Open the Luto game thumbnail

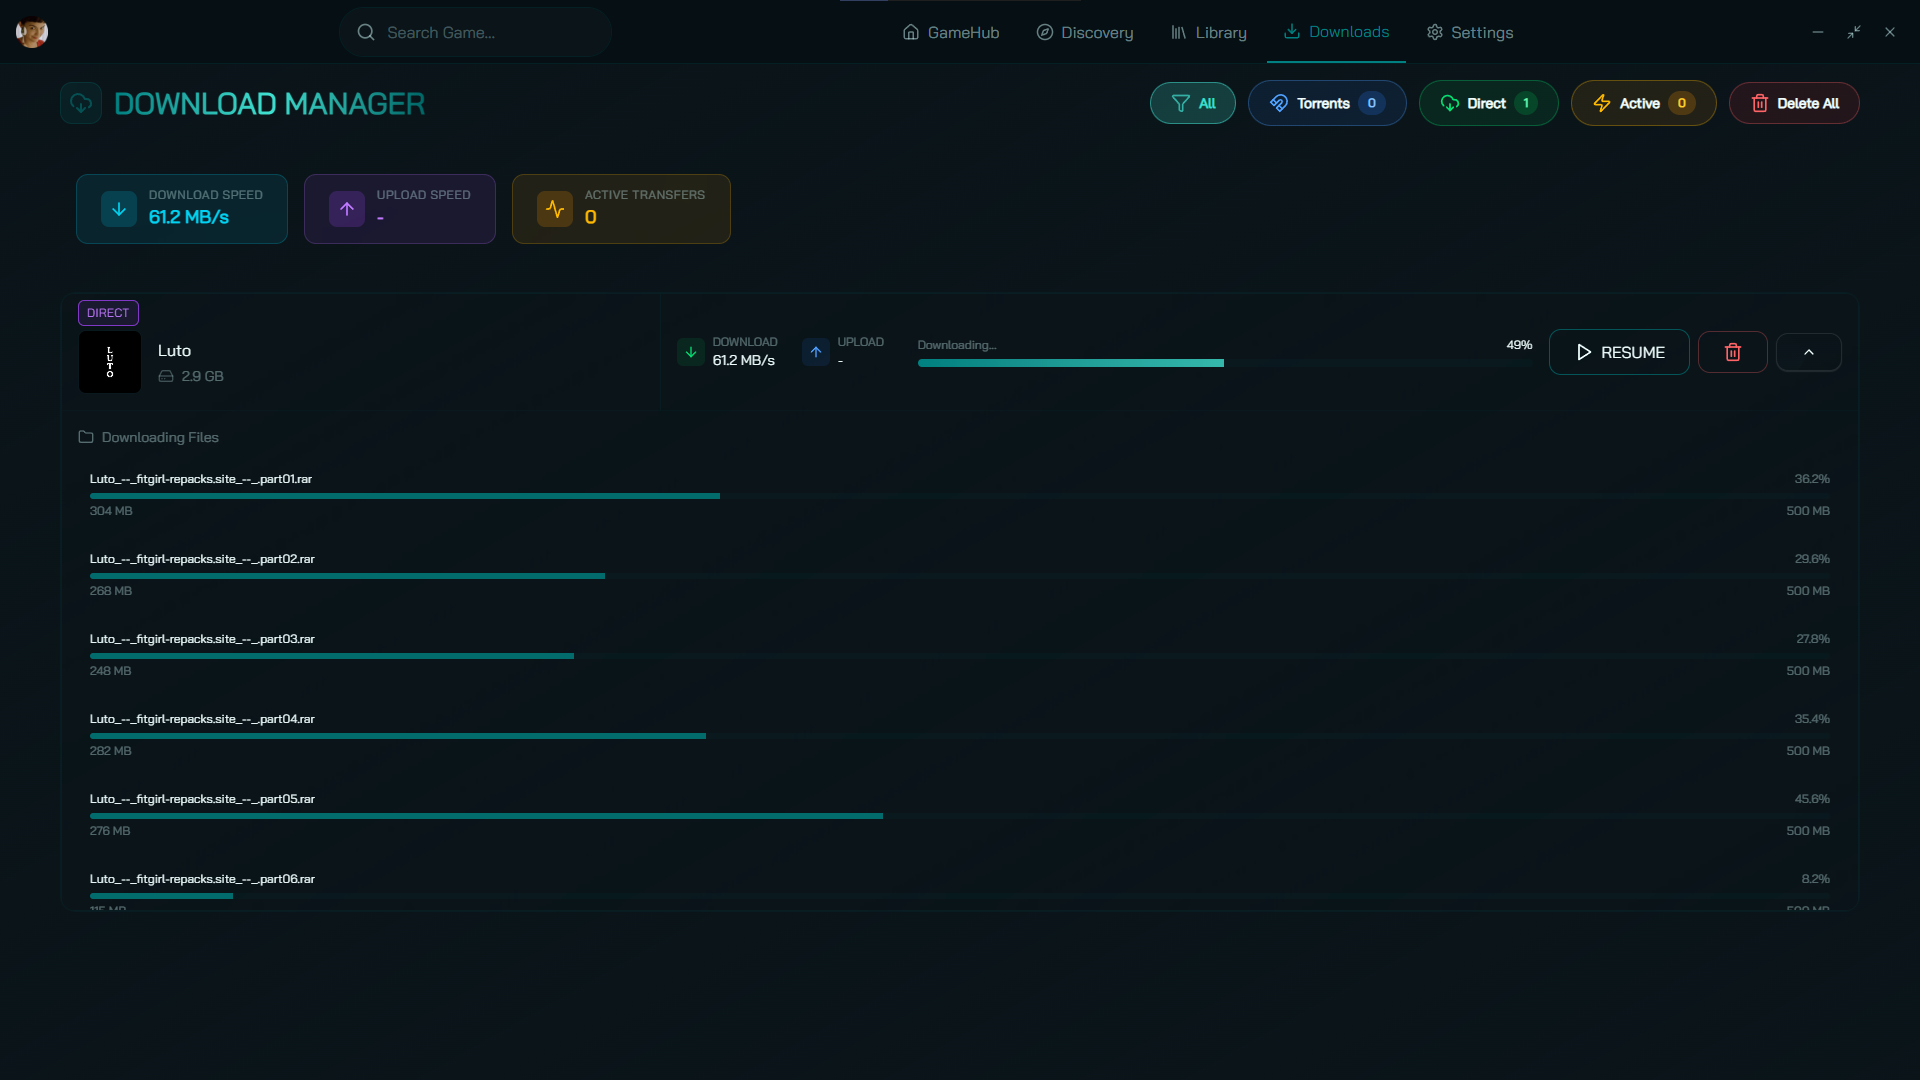110,362
